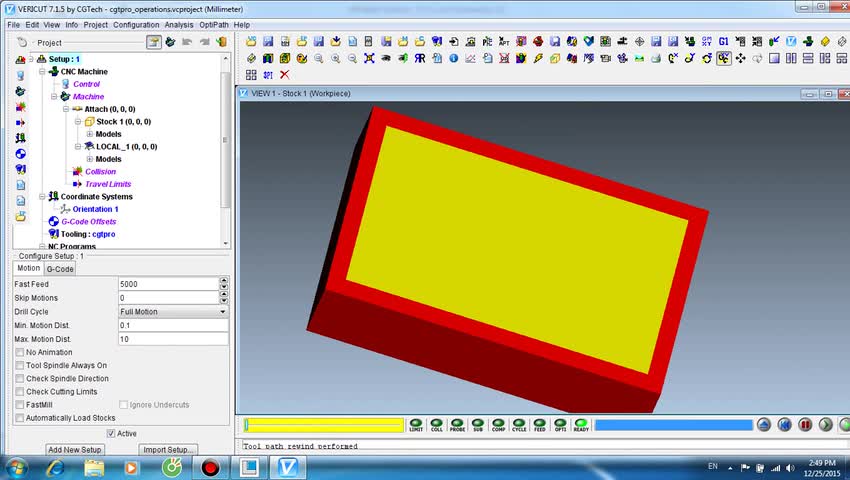Select single view layout icon

point(774,58)
